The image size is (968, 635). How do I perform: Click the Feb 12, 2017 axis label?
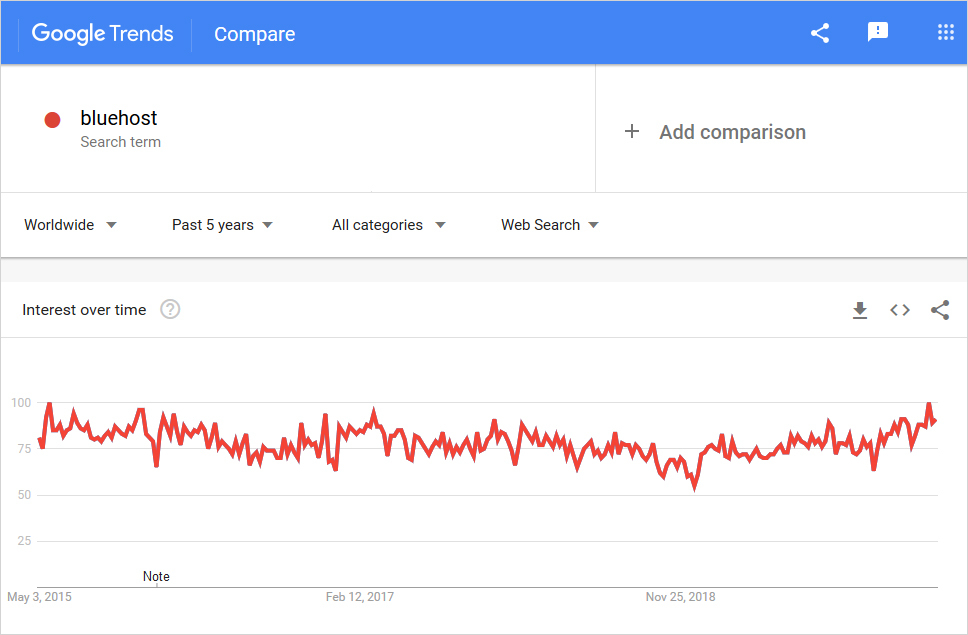click(x=360, y=597)
